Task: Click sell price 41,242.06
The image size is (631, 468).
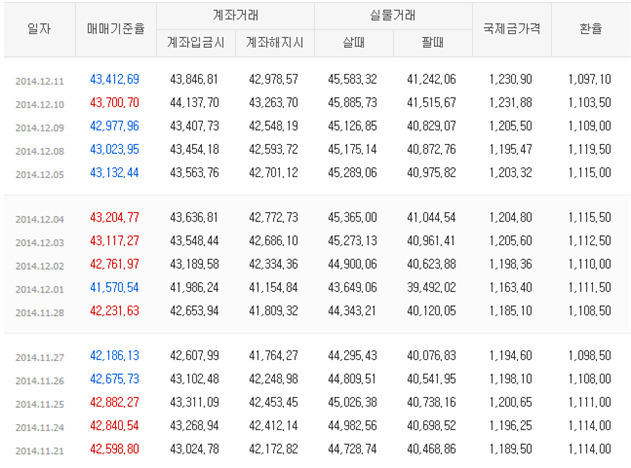Action: click(431, 79)
